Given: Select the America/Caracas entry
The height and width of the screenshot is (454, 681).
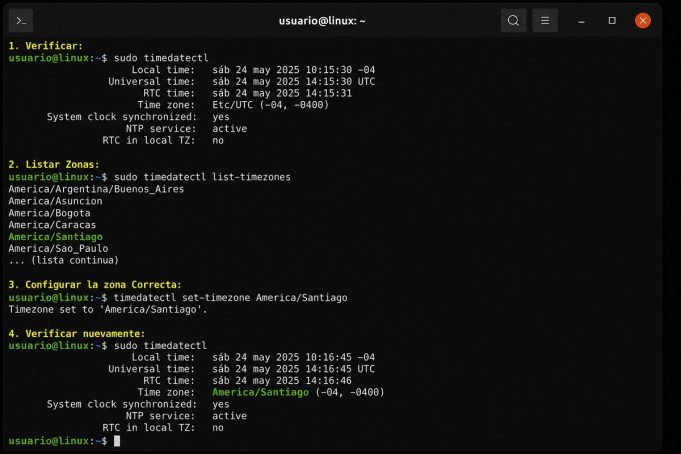Looking at the screenshot, I should click(x=52, y=225).
